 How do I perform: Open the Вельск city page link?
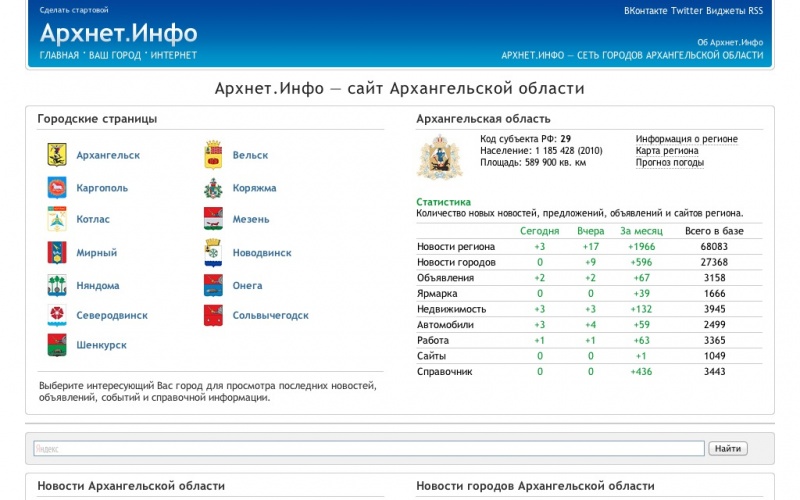[250, 155]
